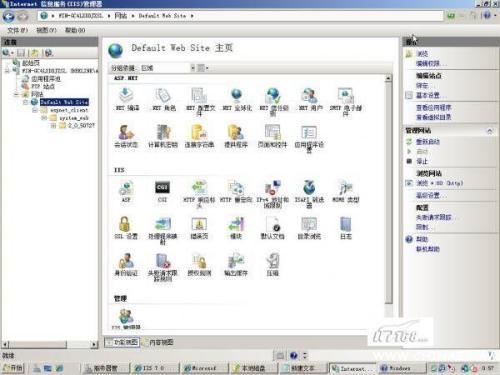Image resolution: width=500 pixels, height=375 pixels.
Task: Open the SSL settings lock icon
Action: pyautogui.click(x=125, y=224)
